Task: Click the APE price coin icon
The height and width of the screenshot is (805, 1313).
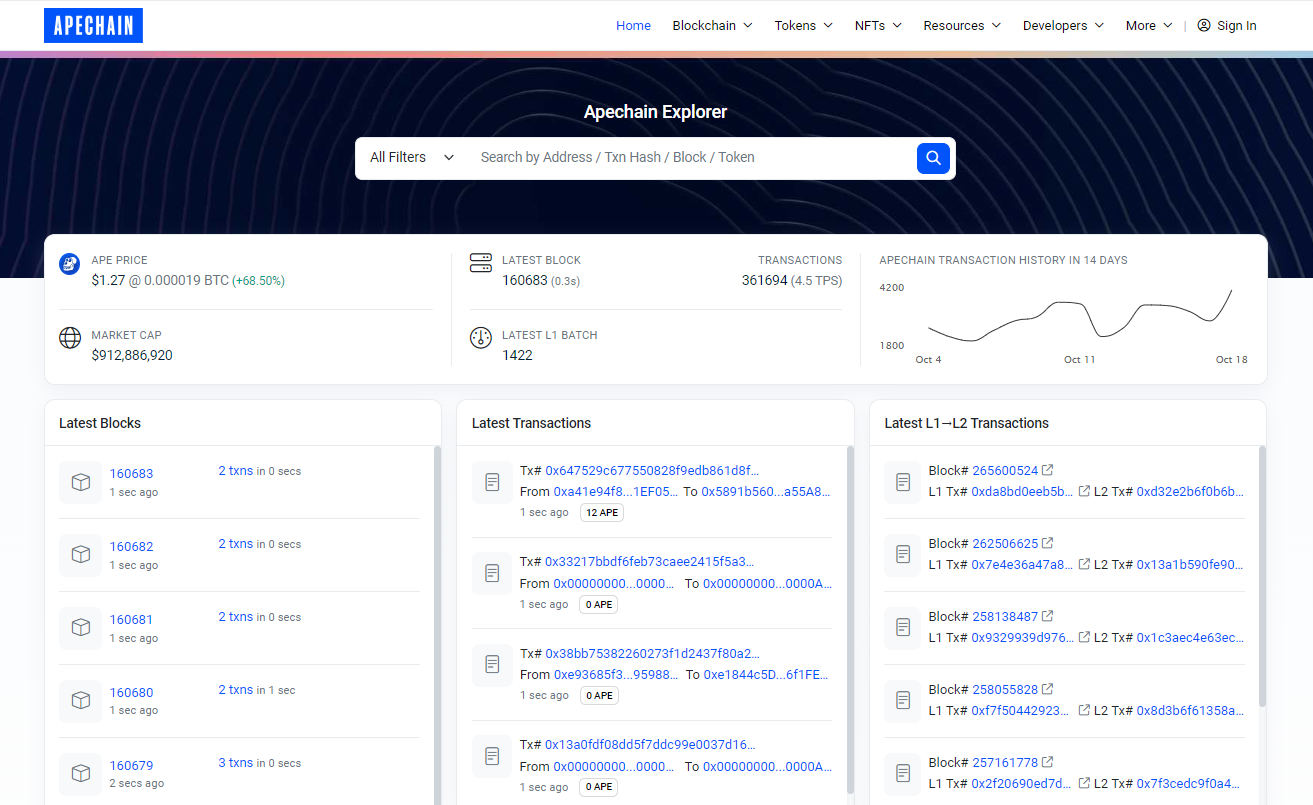Action: [x=70, y=265]
